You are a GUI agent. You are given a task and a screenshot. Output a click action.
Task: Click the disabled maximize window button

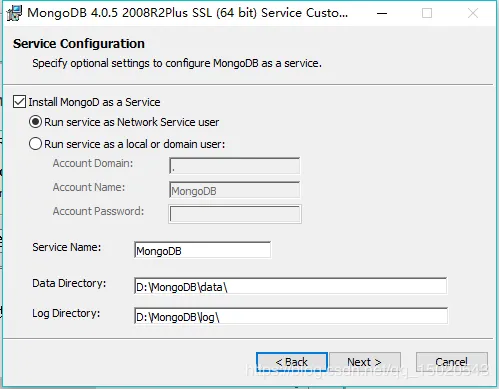(427, 13)
